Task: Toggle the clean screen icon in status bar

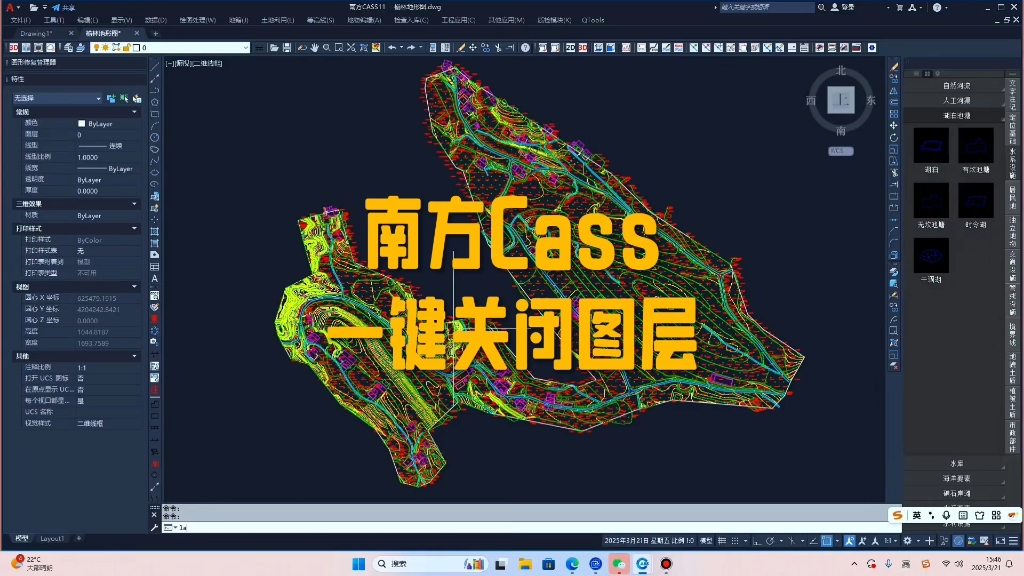Action: [x=1000, y=541]
